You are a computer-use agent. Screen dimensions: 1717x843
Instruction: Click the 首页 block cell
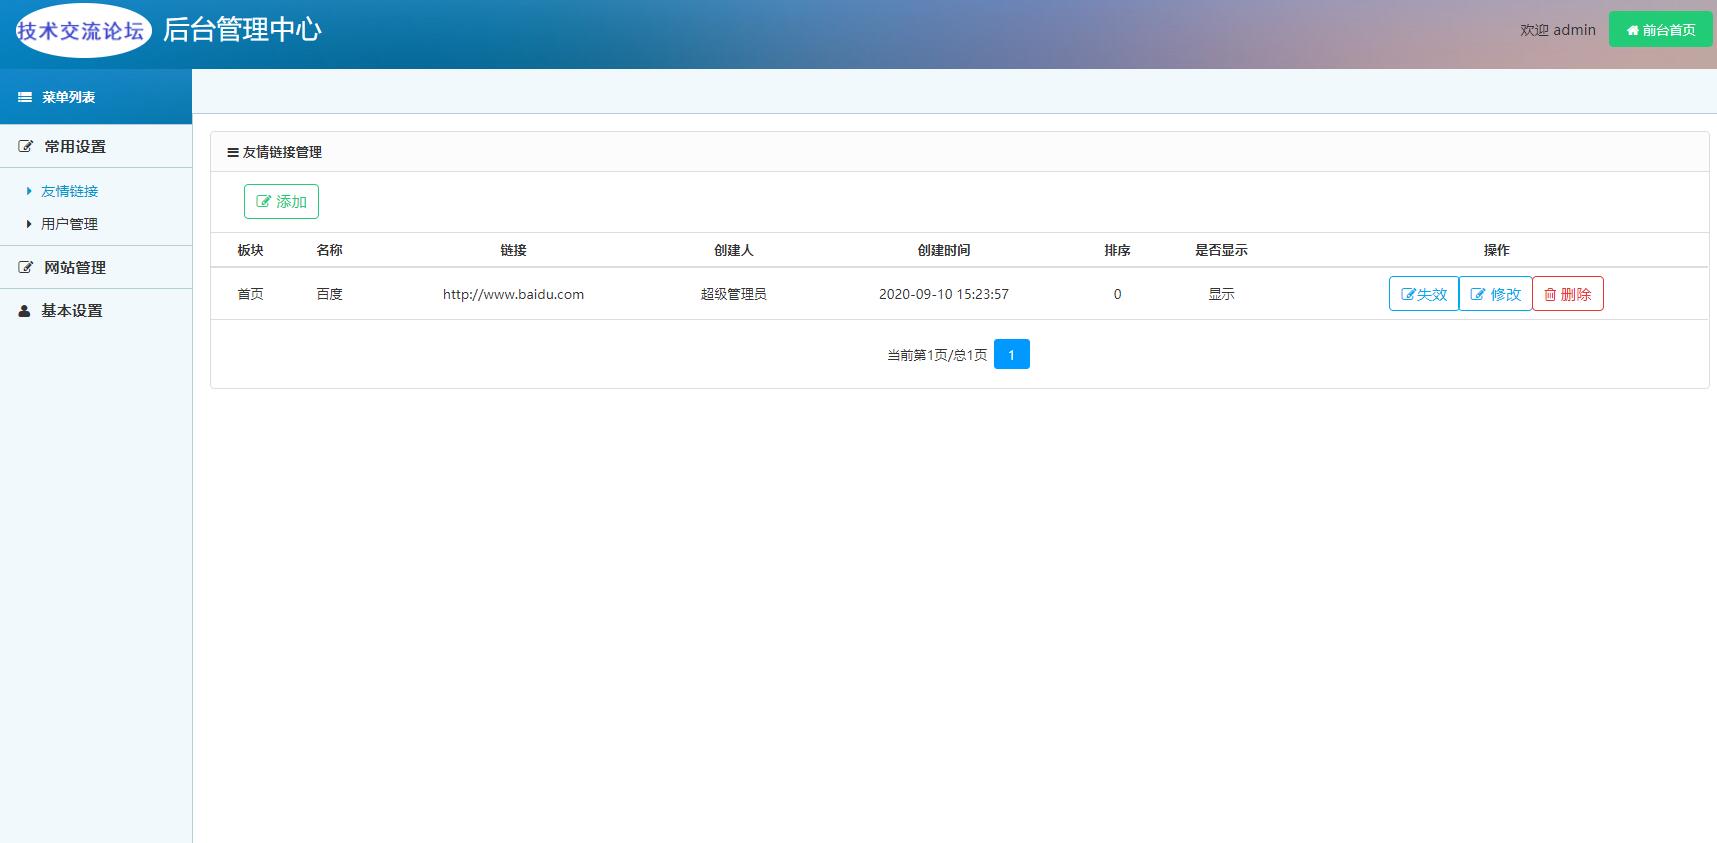(250, 294)
